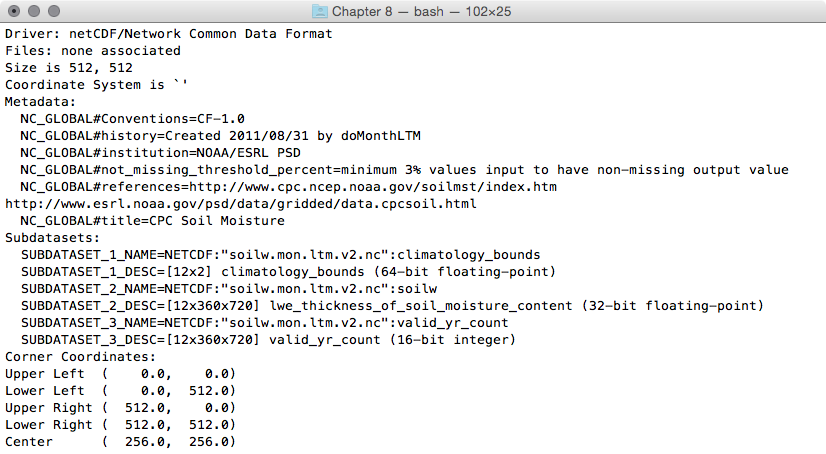826x454 pixels.
Task: Zoom the Terminal window with green button
Action: pos(54,11)
